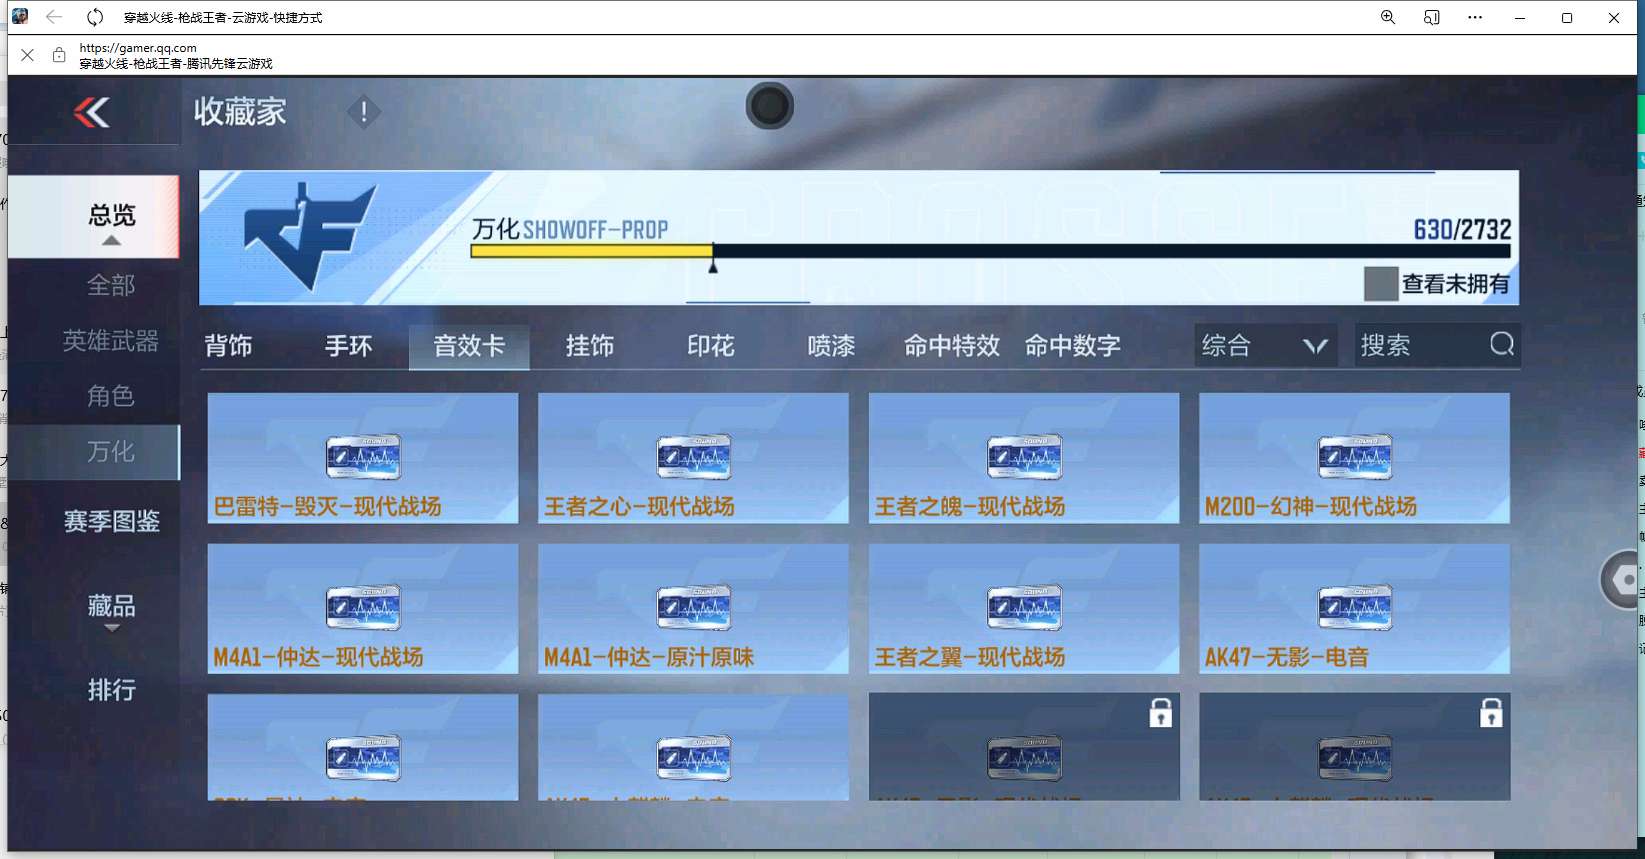Click inside the 搜索 search field
Viewport: 1645px width, 859px height.
pyautogui.click(x=1438, y=345)
